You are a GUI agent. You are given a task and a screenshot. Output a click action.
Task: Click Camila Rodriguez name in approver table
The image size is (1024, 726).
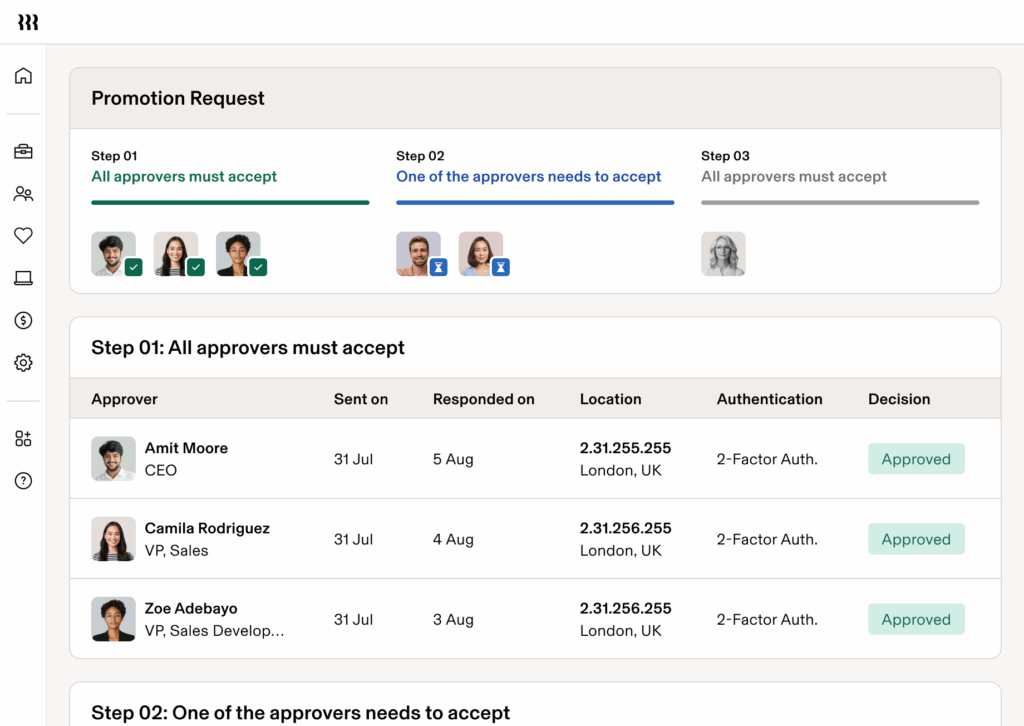click(x=207, y=528)
